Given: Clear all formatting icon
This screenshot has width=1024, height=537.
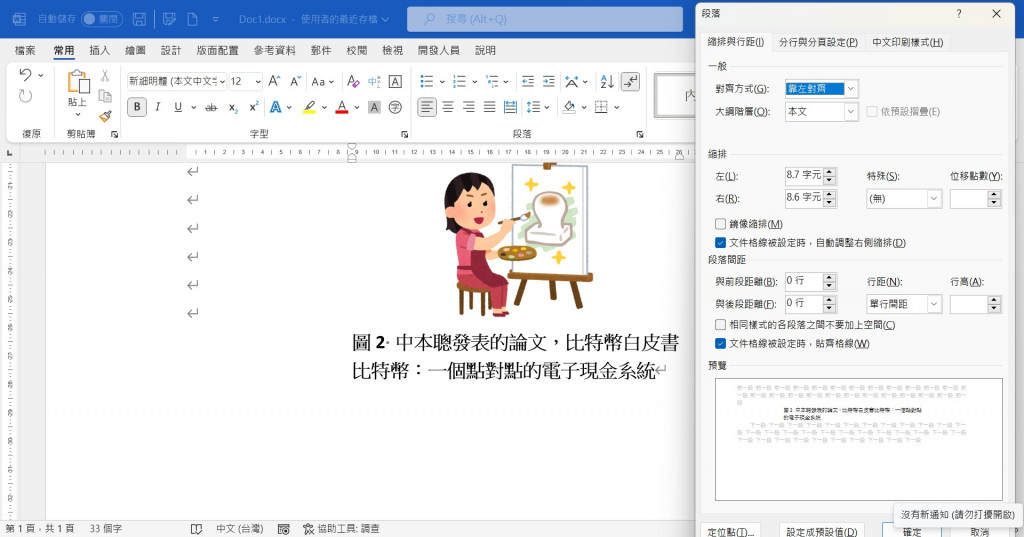Looking at the screenshot, I should click(353, 81).
